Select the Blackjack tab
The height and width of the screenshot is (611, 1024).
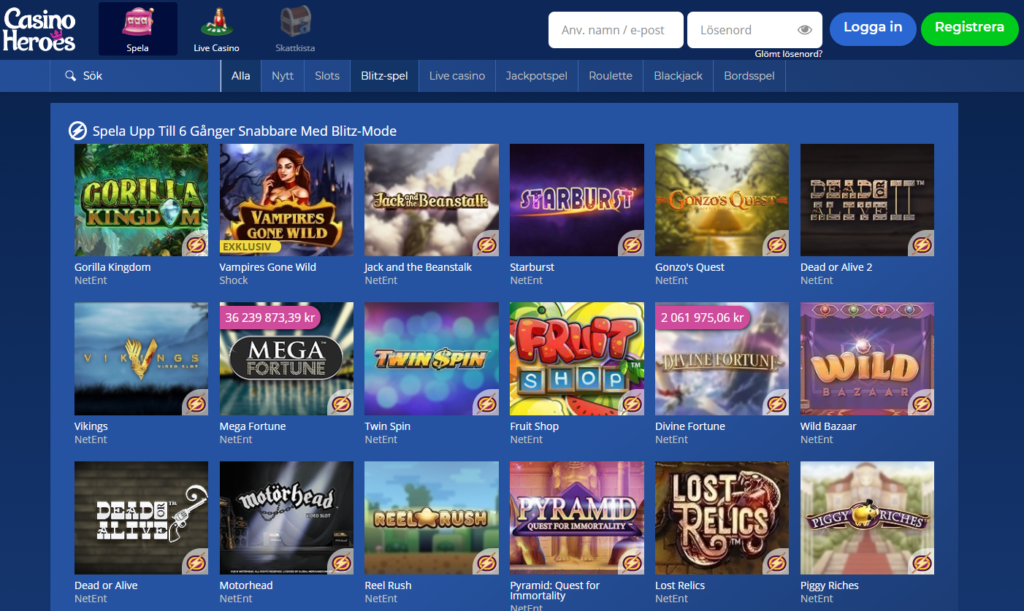click(678, 76)
